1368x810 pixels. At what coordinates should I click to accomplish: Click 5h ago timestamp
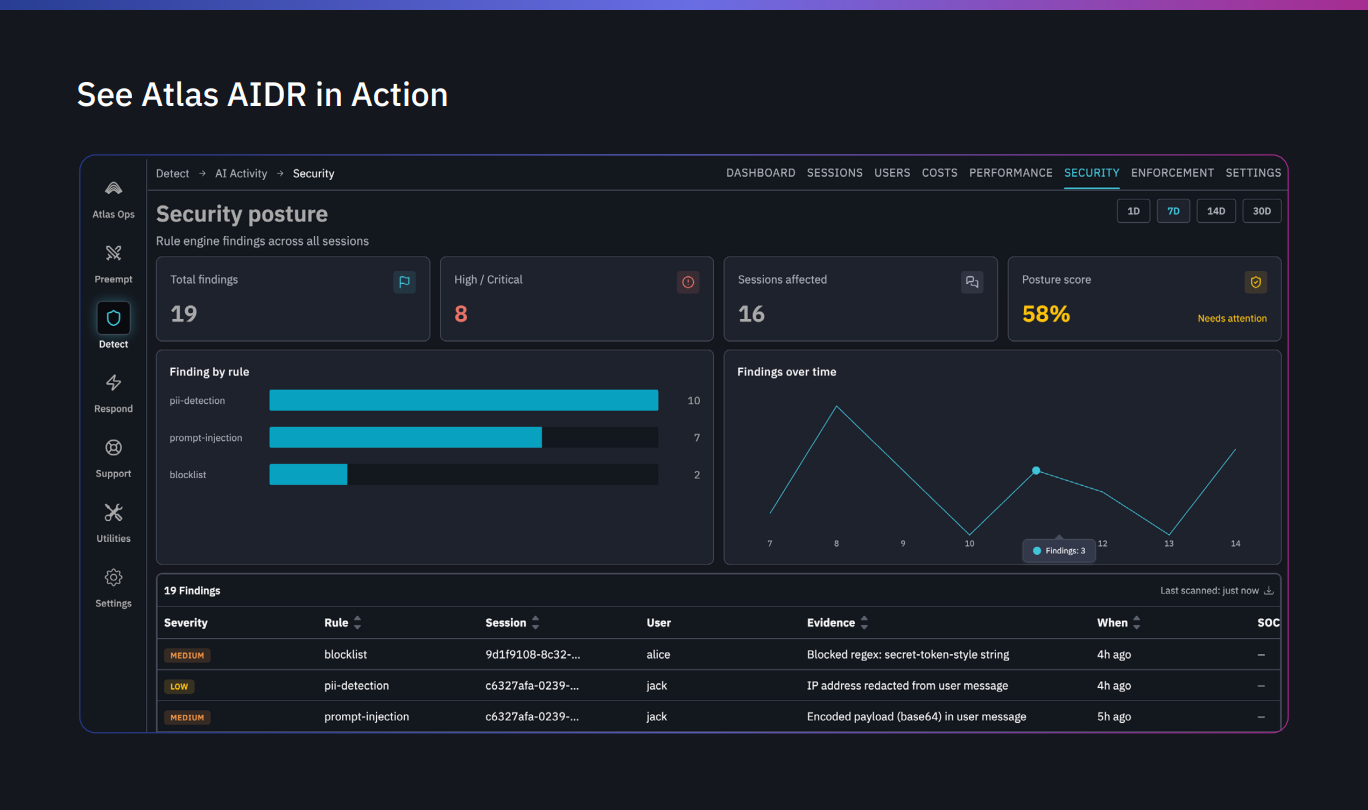coord(1114,717)
